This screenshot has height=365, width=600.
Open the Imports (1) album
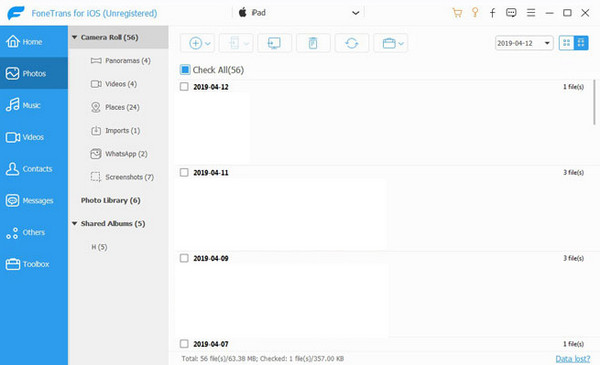[x=115, y=130]
